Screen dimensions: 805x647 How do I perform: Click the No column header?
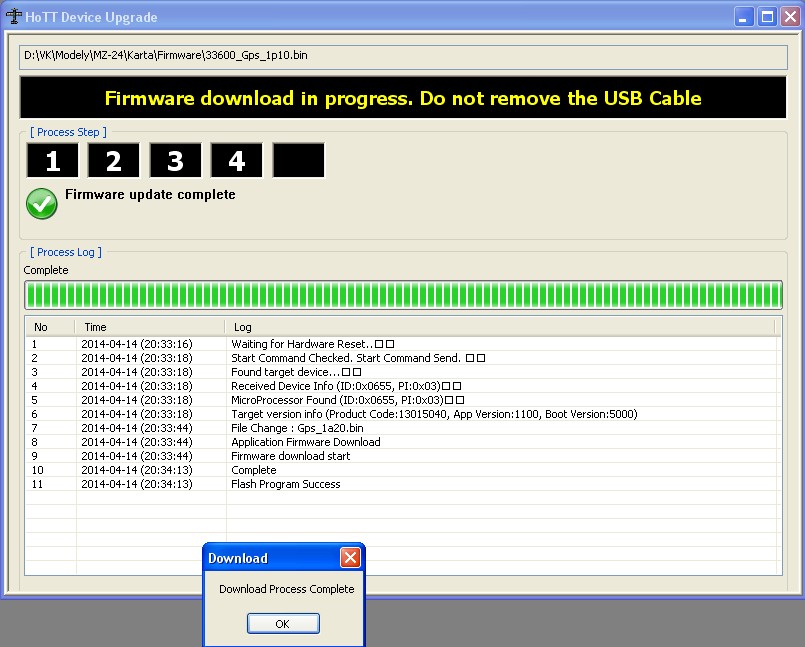[50, 327]
